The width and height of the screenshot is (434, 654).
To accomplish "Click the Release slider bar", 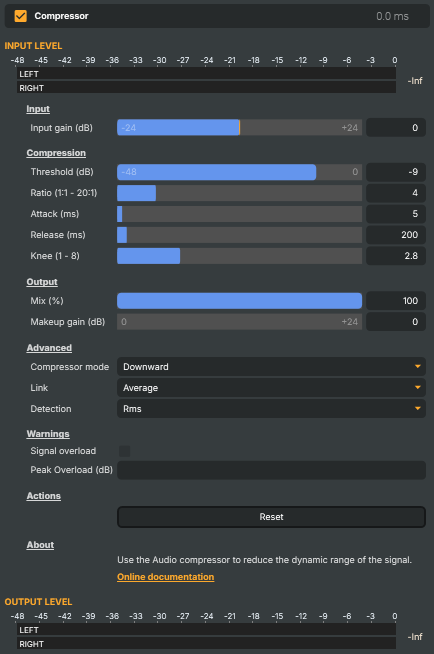I will 239,235.
